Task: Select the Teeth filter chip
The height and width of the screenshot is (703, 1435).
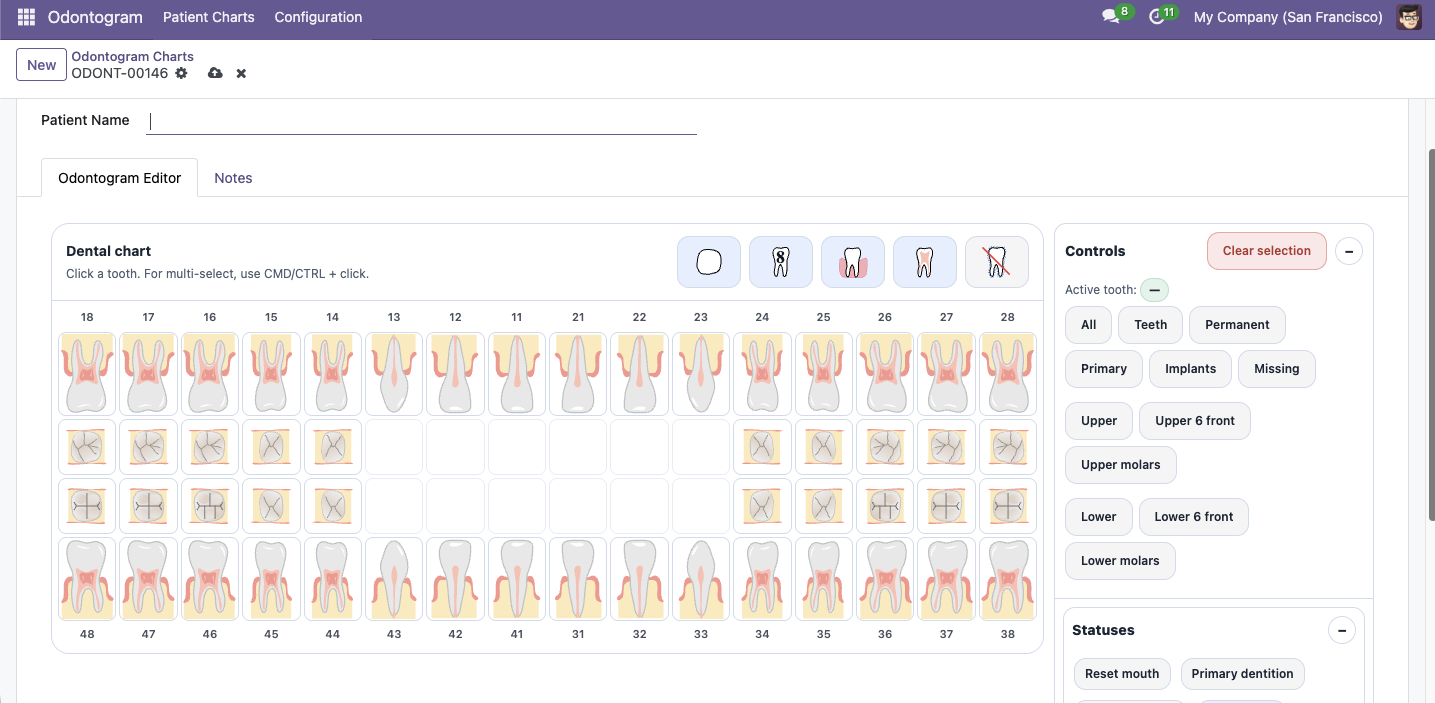Action: click(1150, 325)
